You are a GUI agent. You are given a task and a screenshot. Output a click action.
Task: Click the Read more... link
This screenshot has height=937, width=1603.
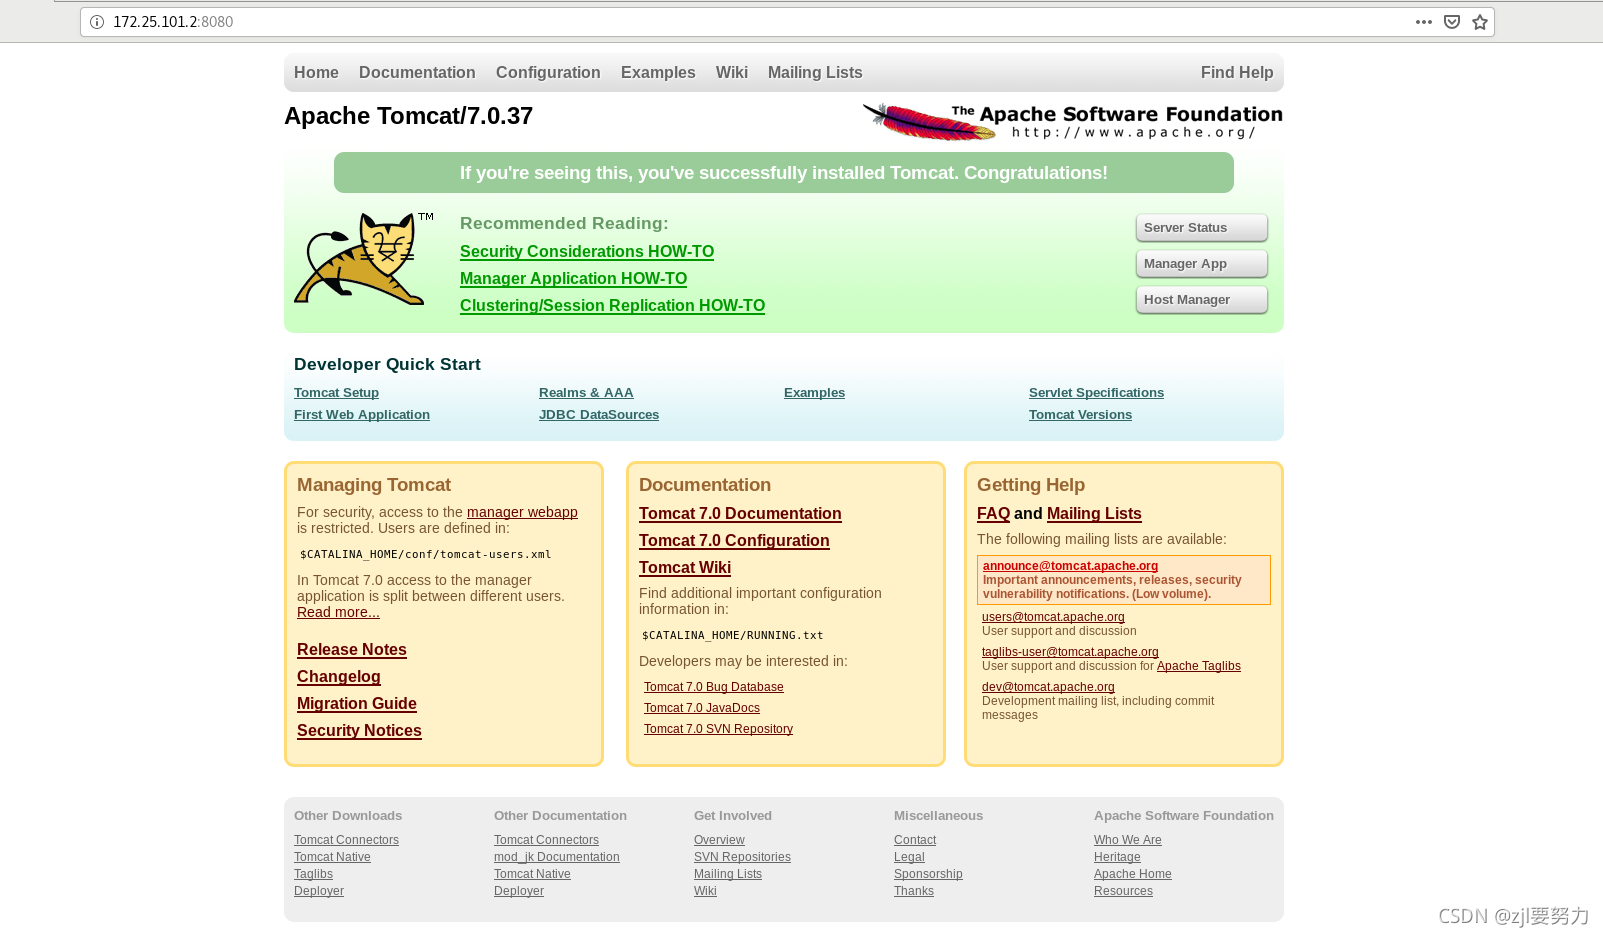(338, 612)
